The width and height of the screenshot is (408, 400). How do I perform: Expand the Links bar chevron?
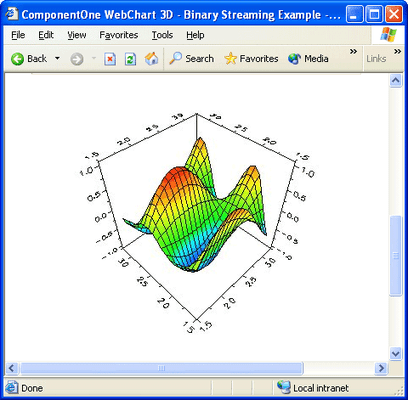(x=397, y=51)
